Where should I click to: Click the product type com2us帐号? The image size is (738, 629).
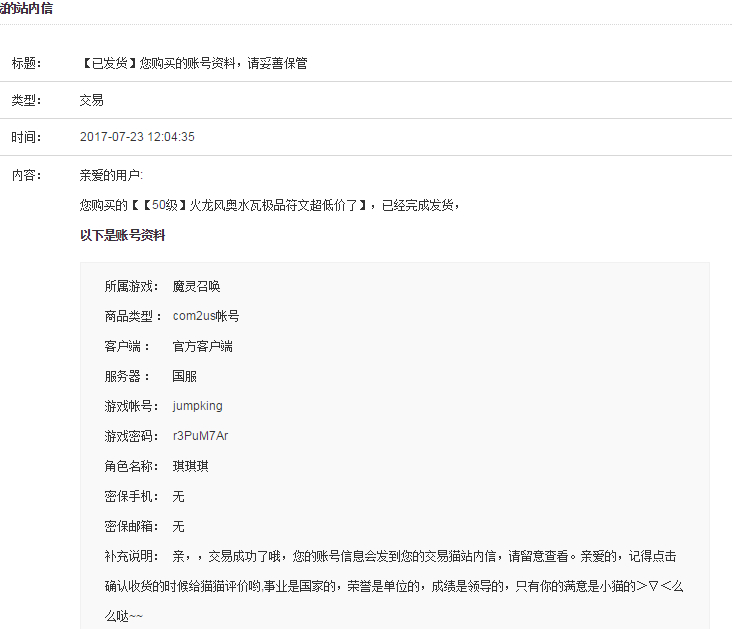coord(206,316)
